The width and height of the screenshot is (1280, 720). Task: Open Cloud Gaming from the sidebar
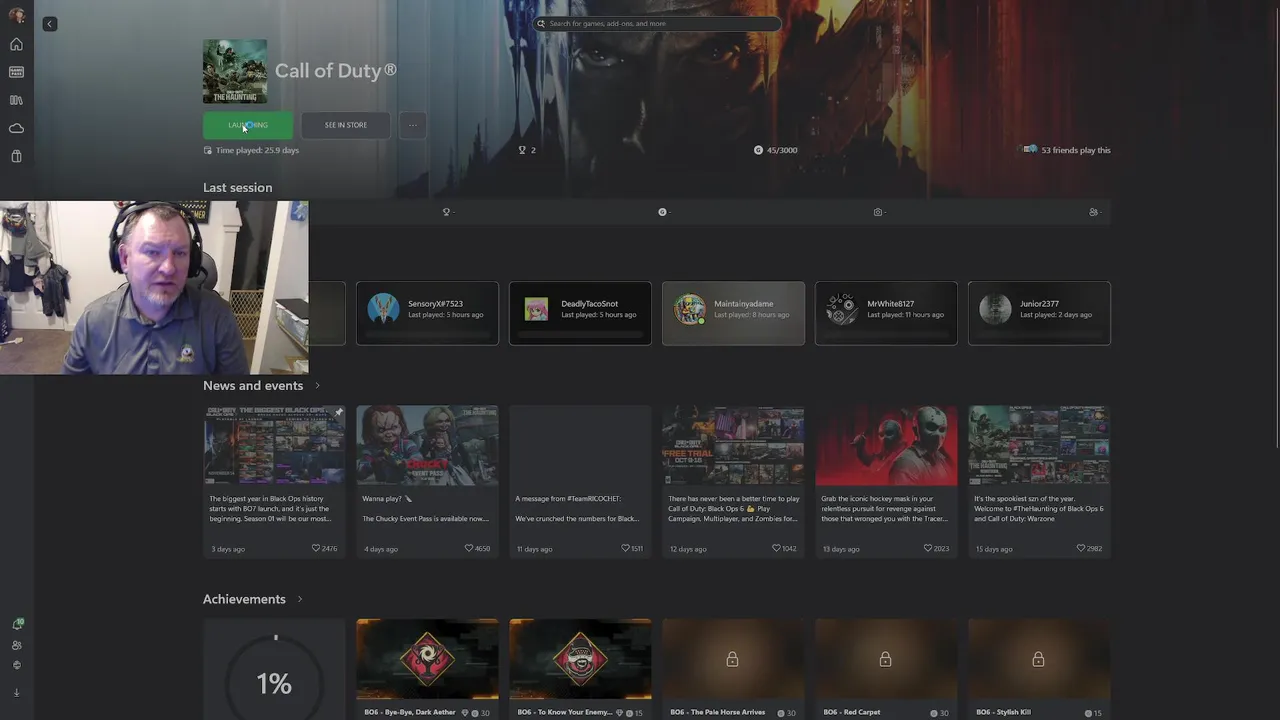(16, 128)
